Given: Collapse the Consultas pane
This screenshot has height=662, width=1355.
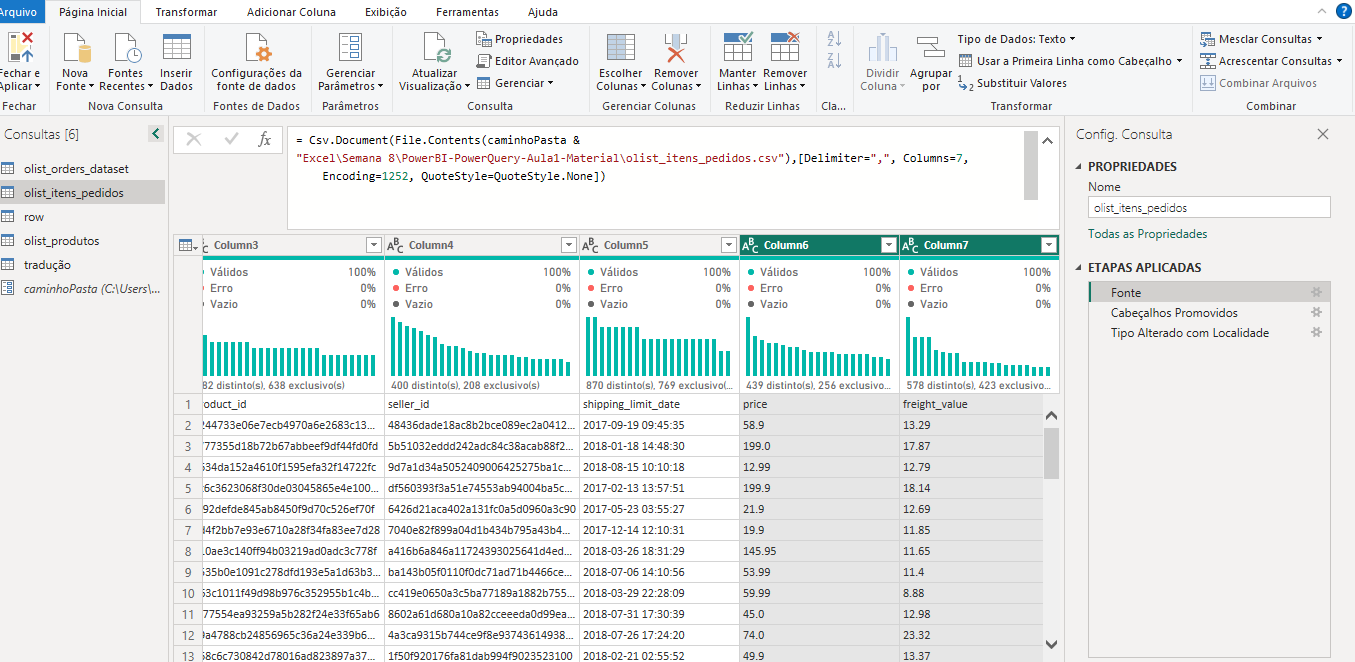Looking at the screenshot, I should coord(155,134).
